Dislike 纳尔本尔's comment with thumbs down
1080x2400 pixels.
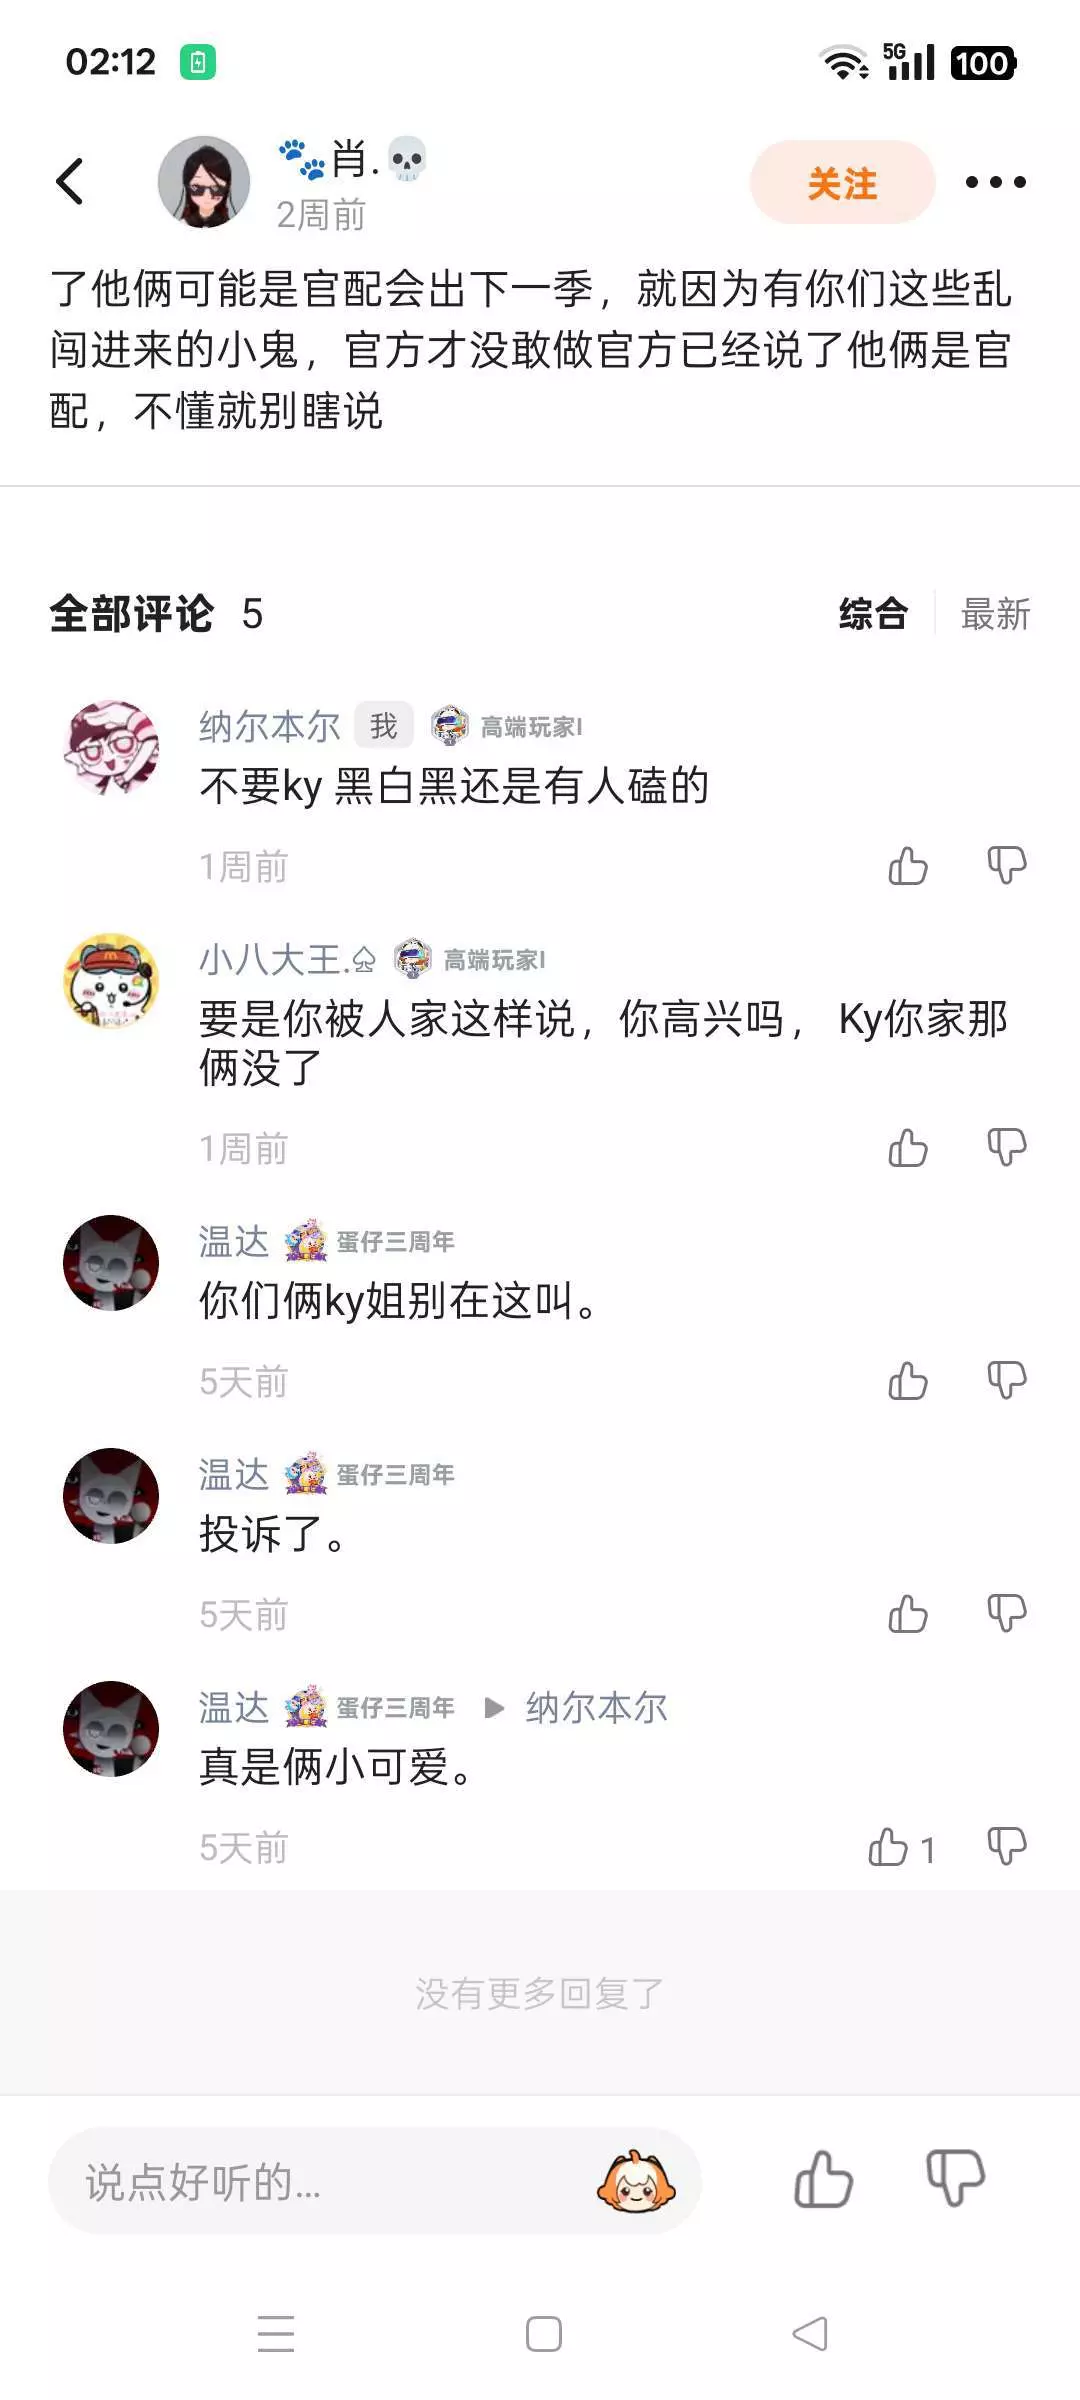[1006, 866]
